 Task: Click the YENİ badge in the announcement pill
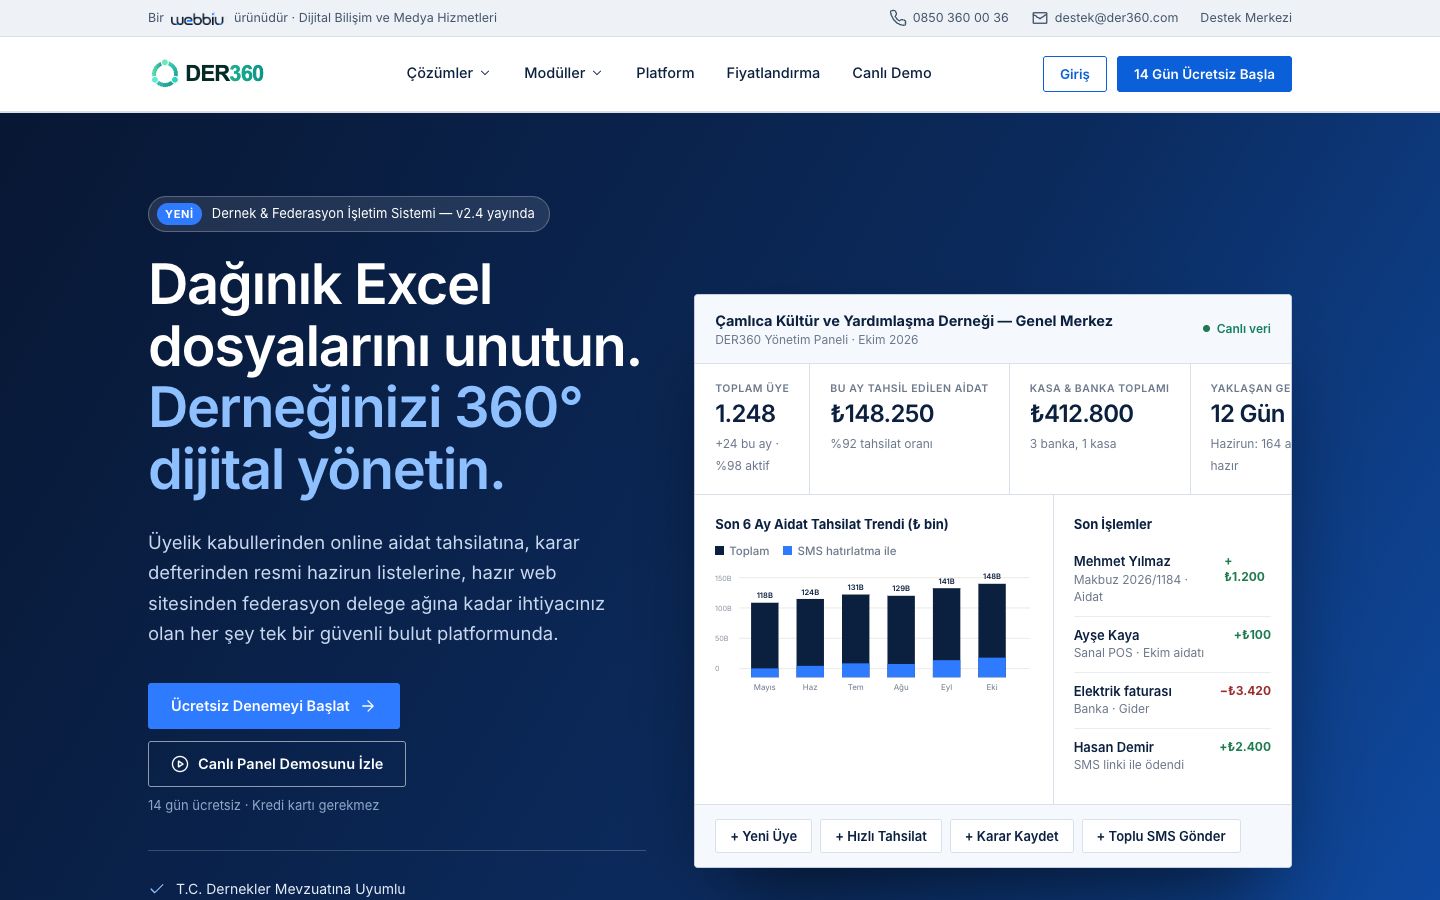(x=180, y=214)
